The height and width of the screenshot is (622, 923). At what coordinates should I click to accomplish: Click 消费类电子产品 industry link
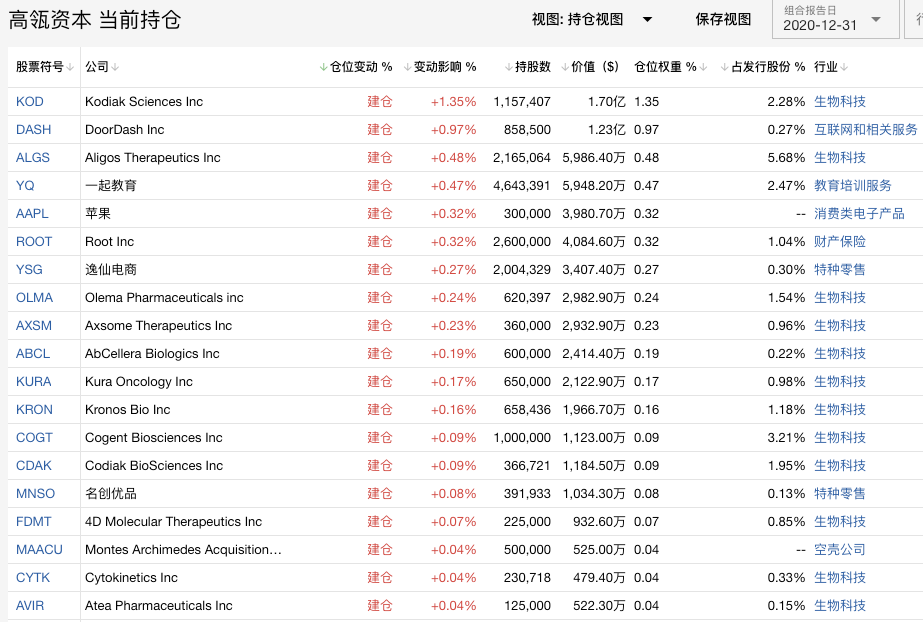(859, 214)
